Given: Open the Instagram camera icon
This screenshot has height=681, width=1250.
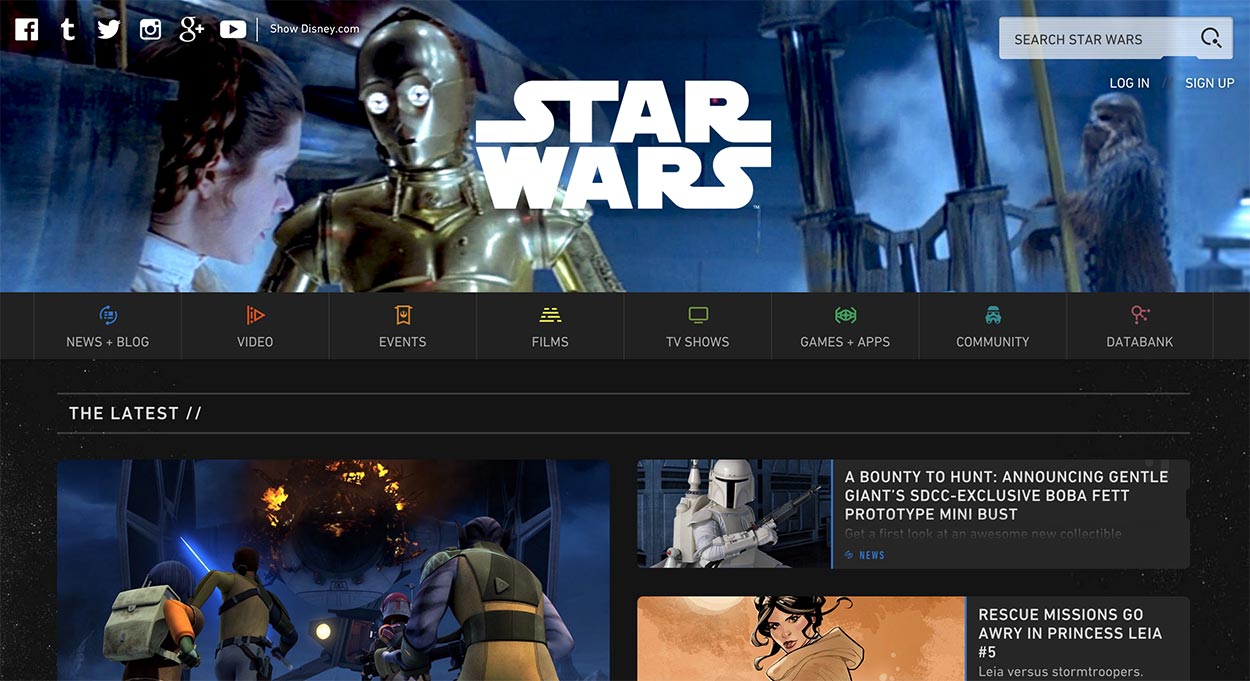Looking at the screenshot, I should (x=150, y=29).
